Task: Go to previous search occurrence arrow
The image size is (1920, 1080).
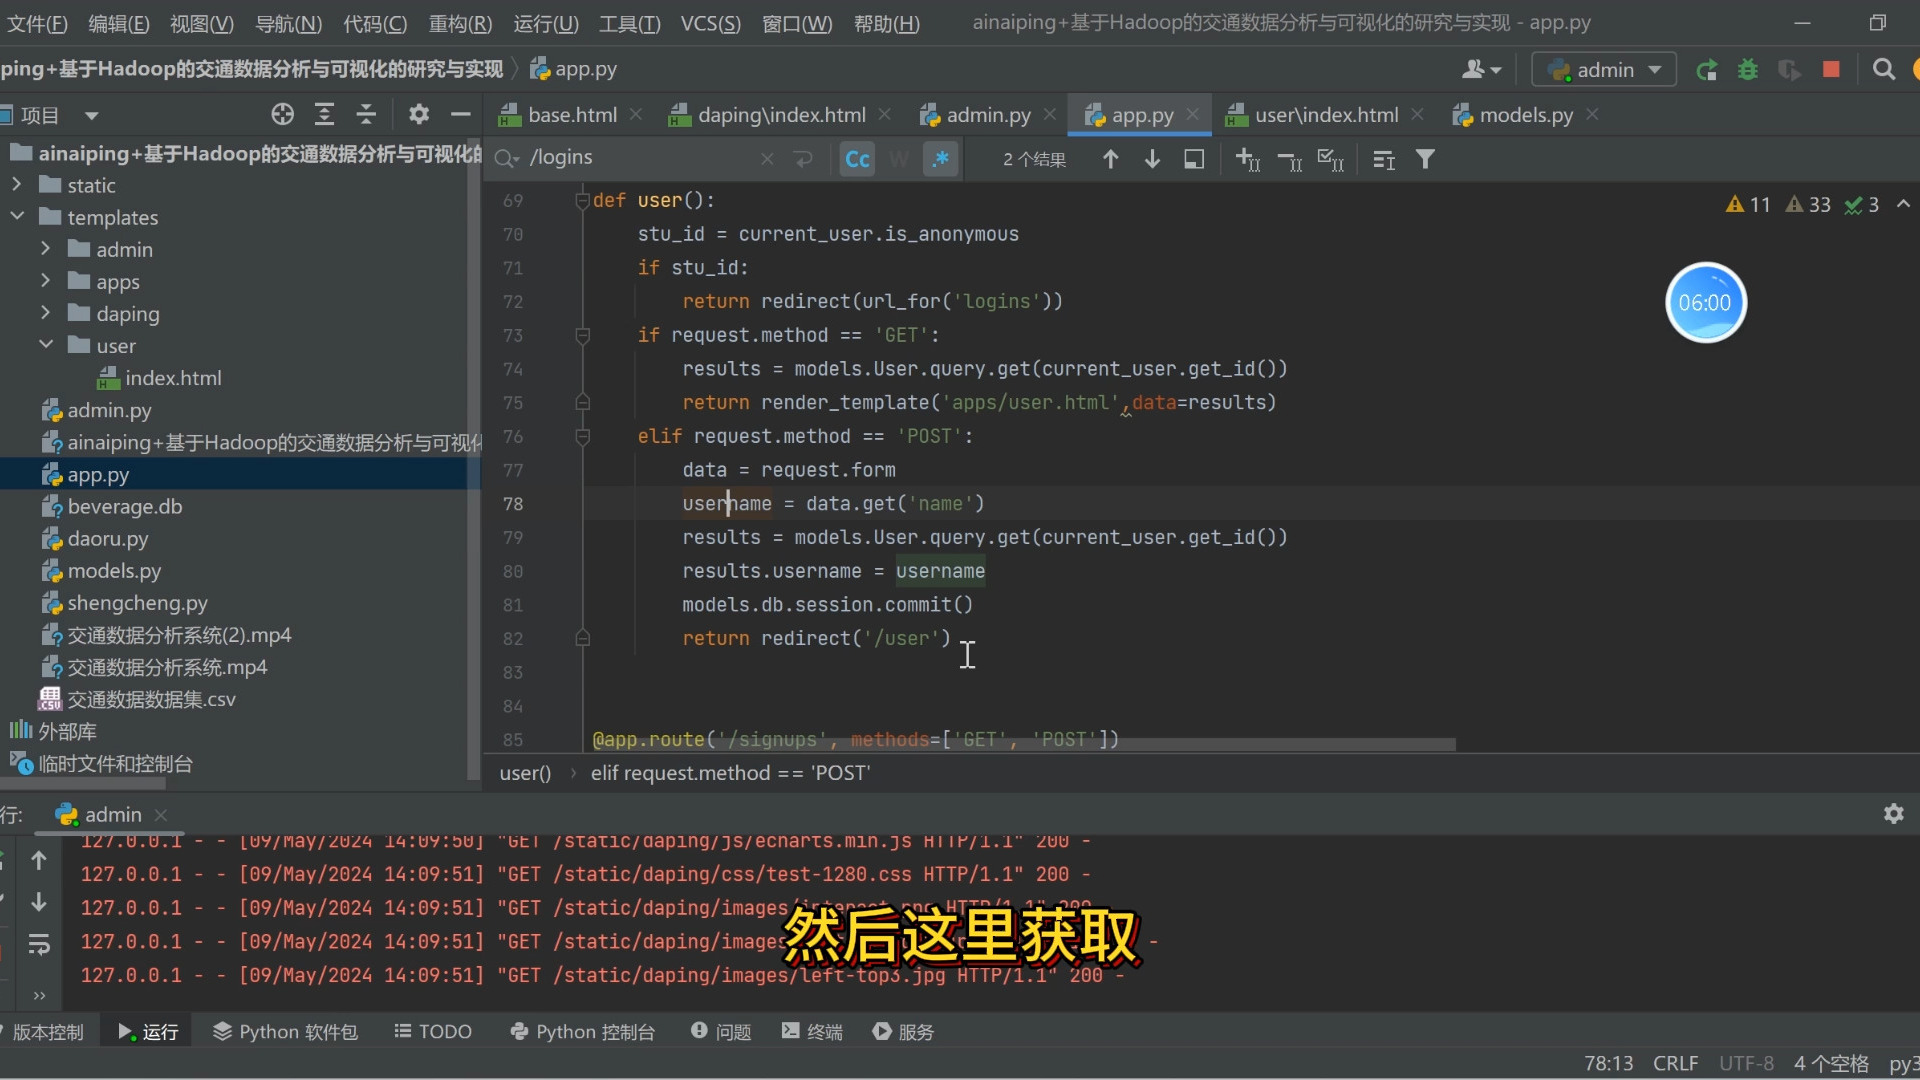Action: 1110,159
